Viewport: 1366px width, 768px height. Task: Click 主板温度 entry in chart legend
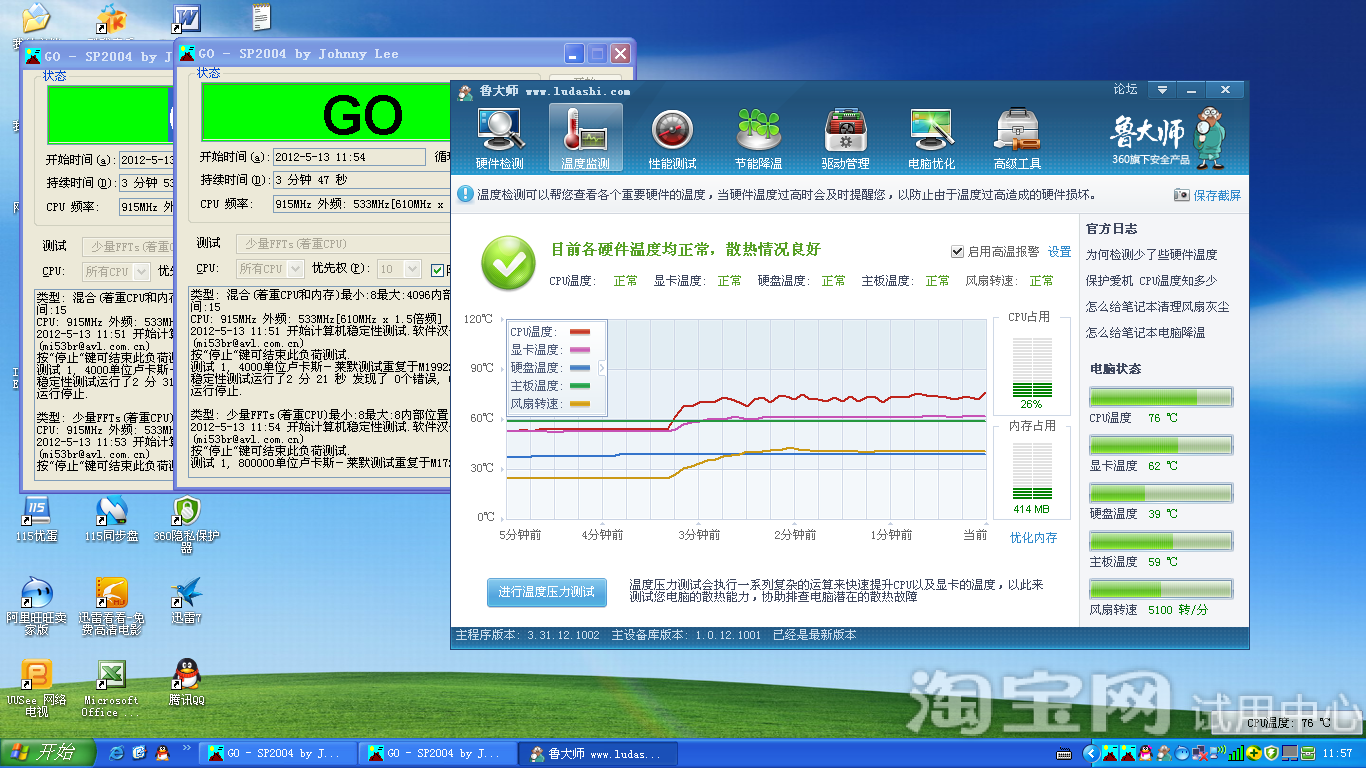550,386
